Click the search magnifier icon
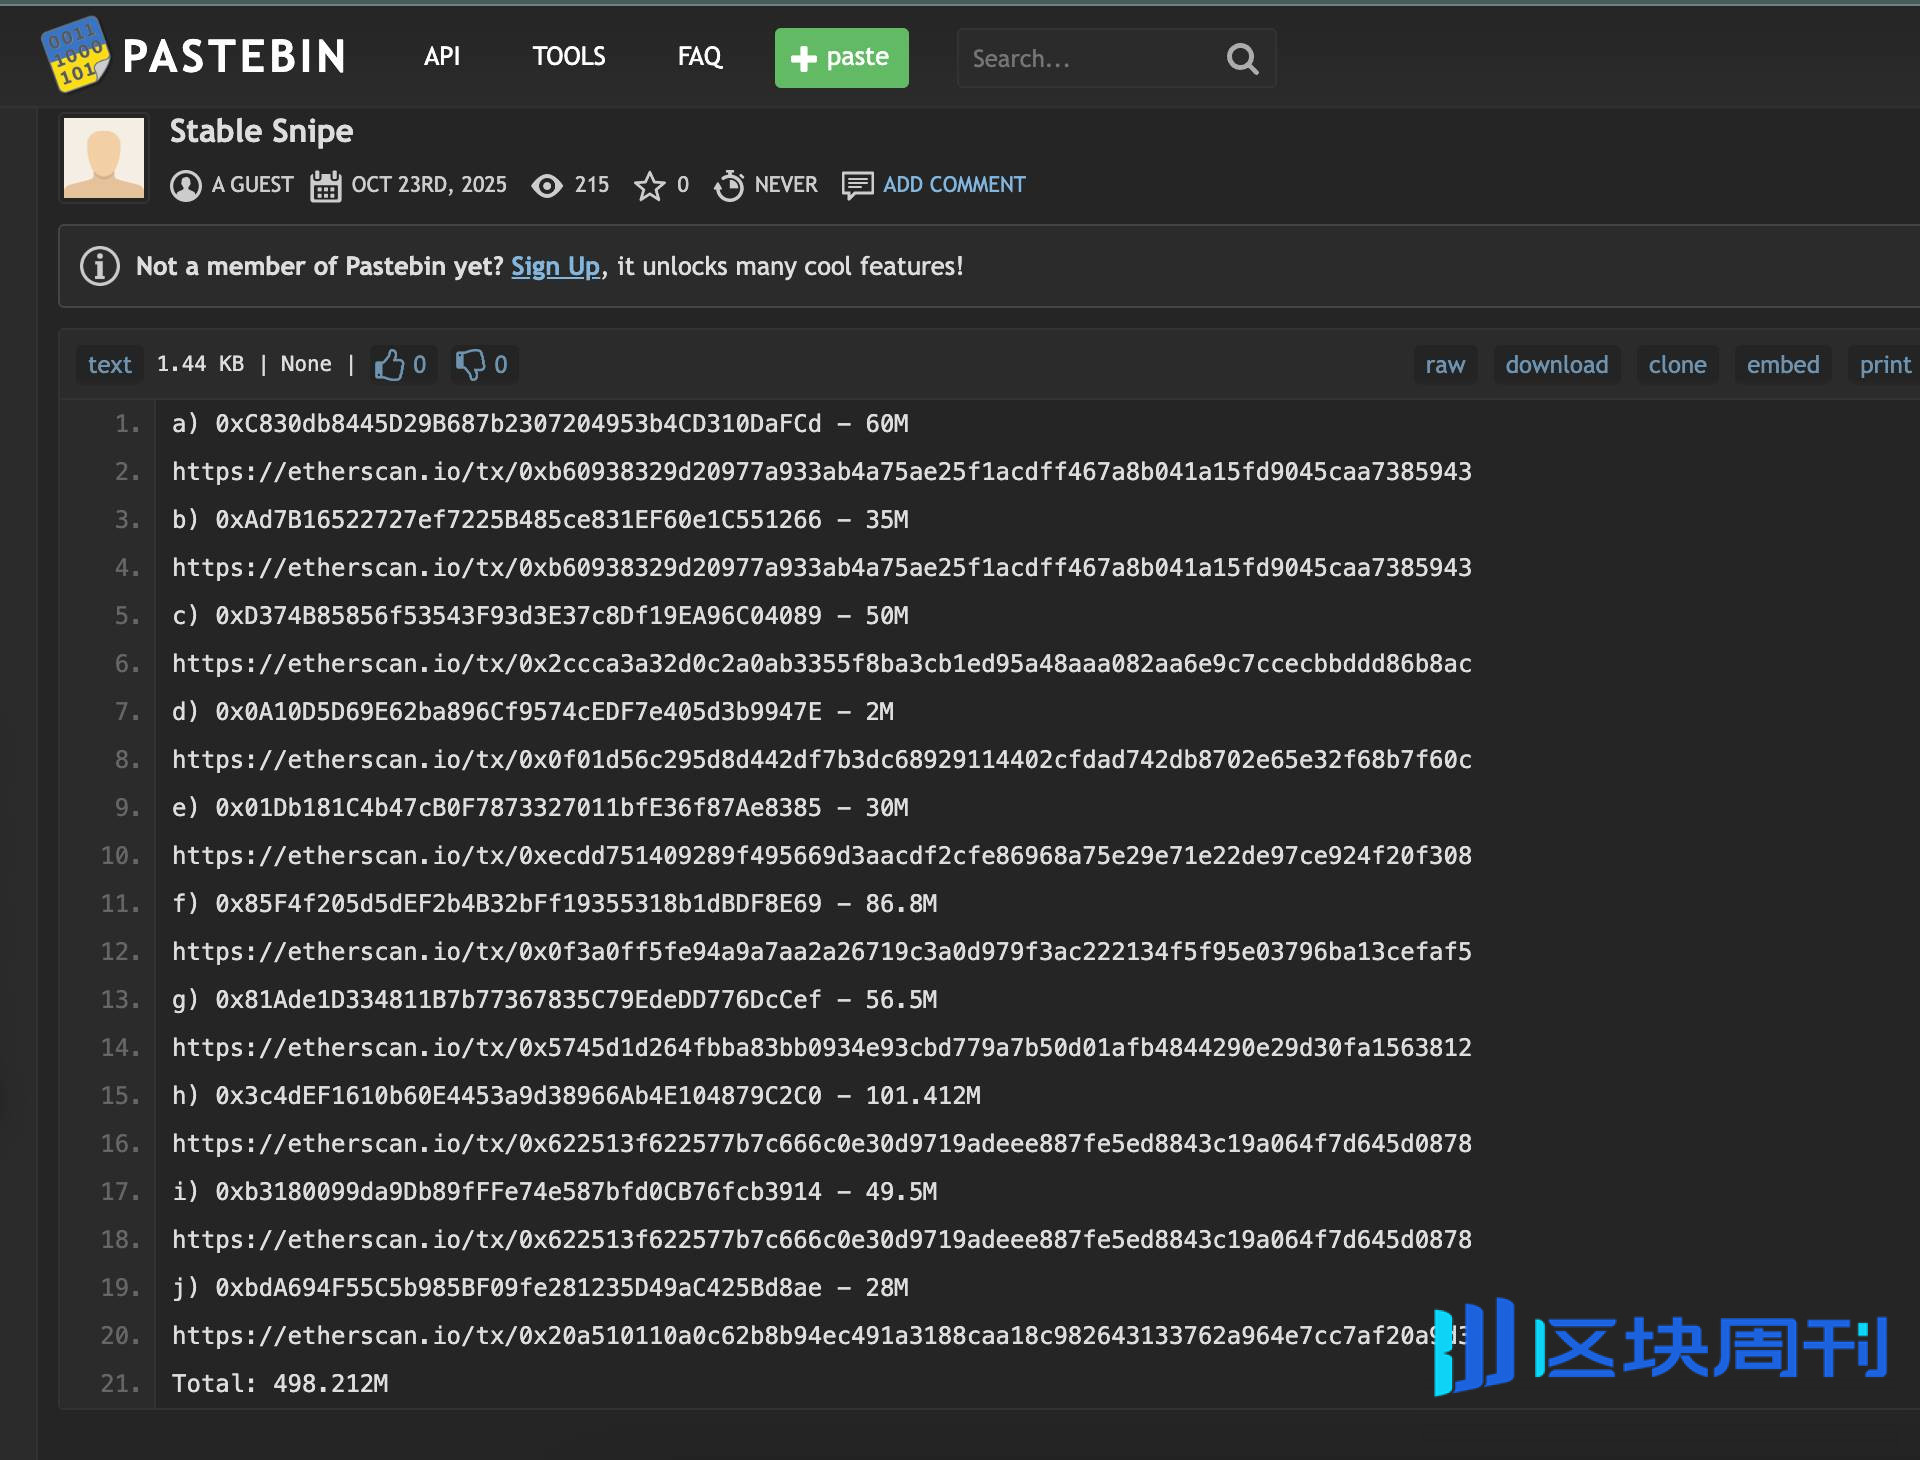 pyautogui.click(x=1242, y=59)
